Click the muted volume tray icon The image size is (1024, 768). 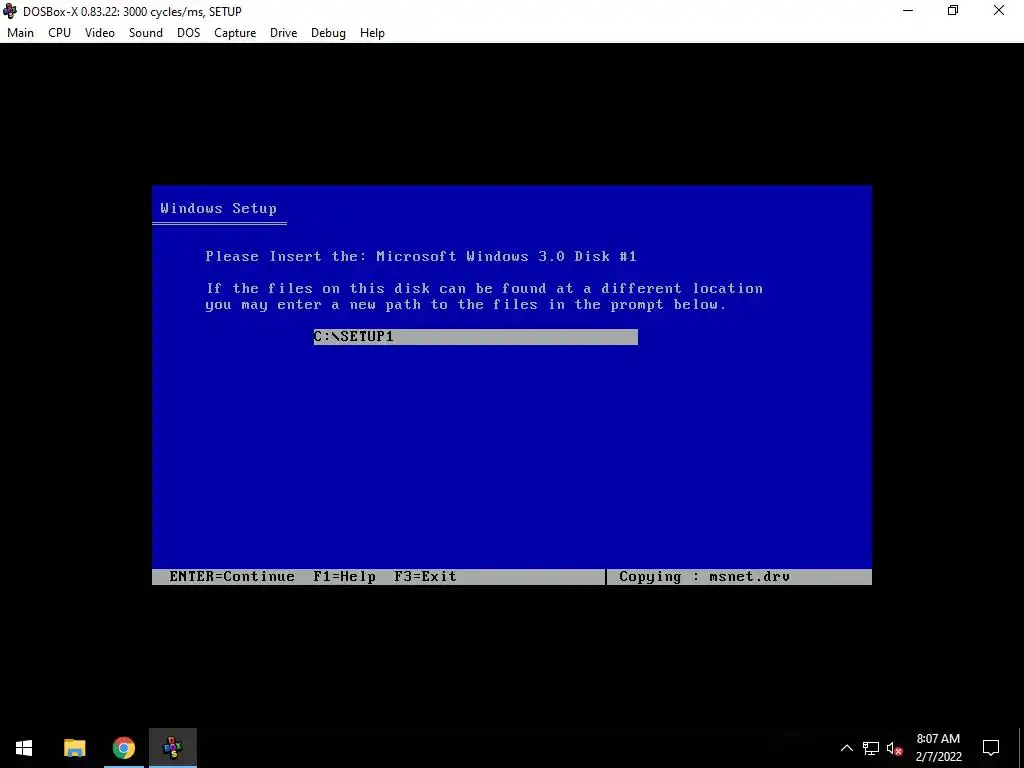[894, 748]
